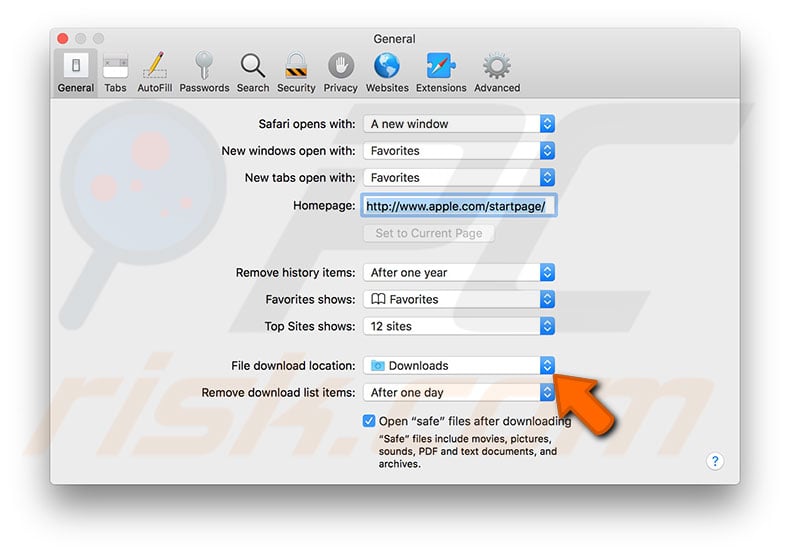Open the New tabs open with dropdown
Image resolution: width=790 pixels, height=556 pixels.
pyautogui.click(x=459, y=177)
